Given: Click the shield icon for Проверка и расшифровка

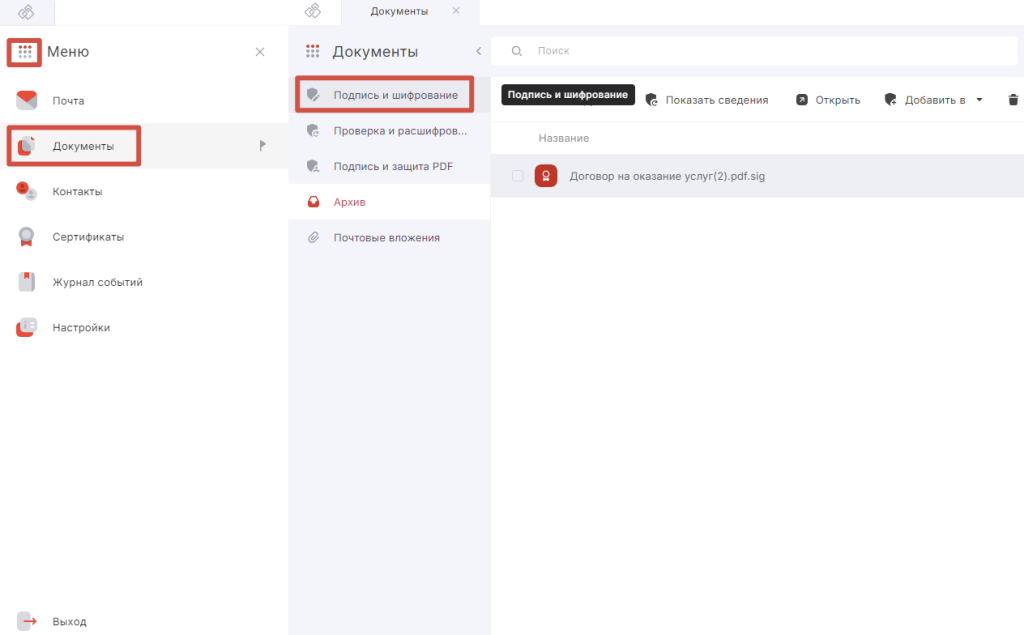Looking at the screenshot, I should click(313, 131).
